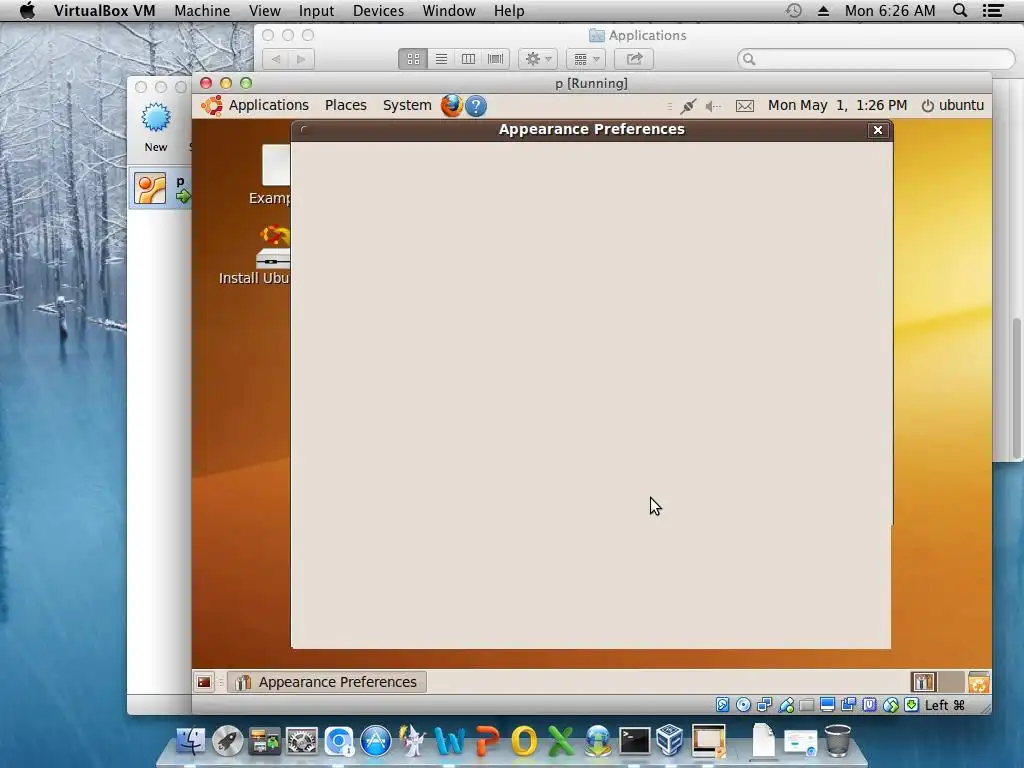This screenshot has width=1024, height=768.
Task: Open the Places menu in Ubuntu panel
Action: pyautogui.click(x=345, y=105)
